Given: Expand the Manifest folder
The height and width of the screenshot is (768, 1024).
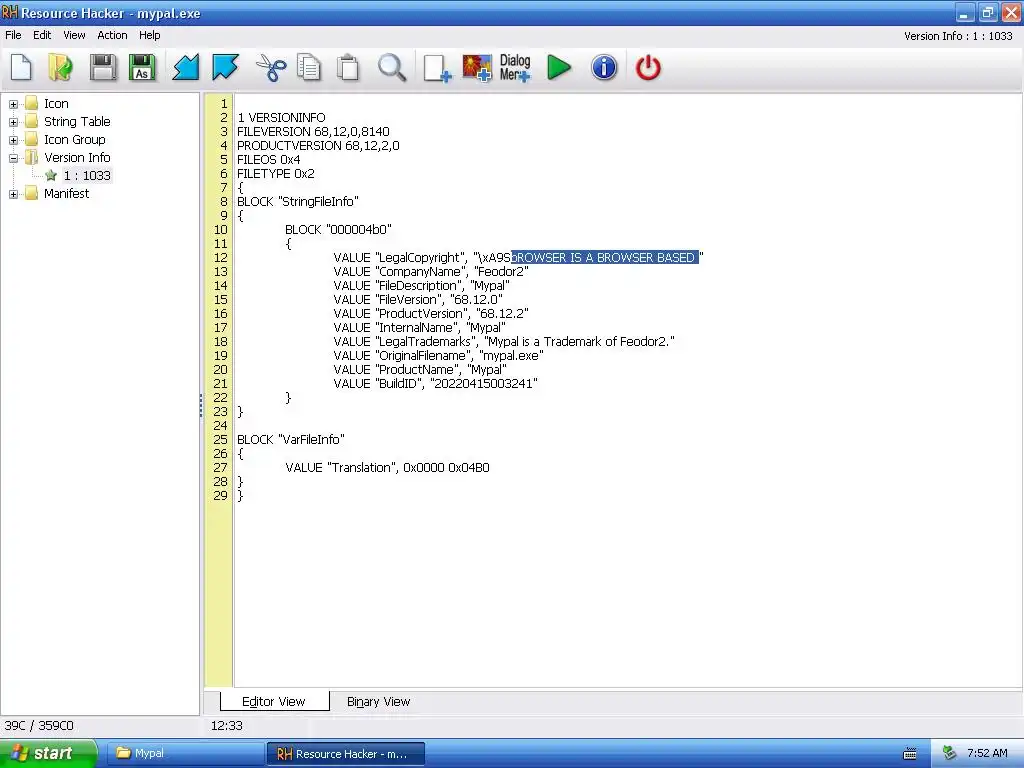Looking at the screenshot, I should (x=13, y=194).
